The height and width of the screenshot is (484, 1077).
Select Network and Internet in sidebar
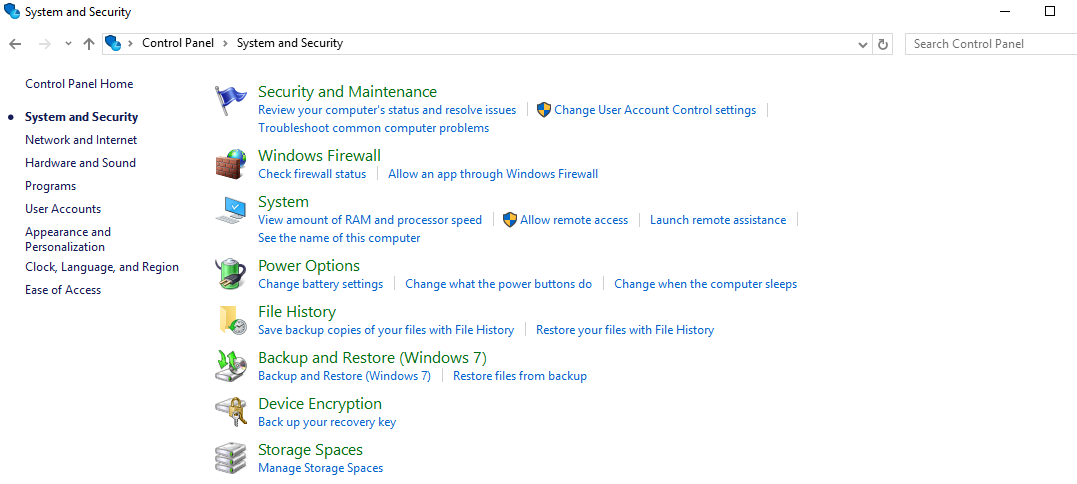coord(81,140)
